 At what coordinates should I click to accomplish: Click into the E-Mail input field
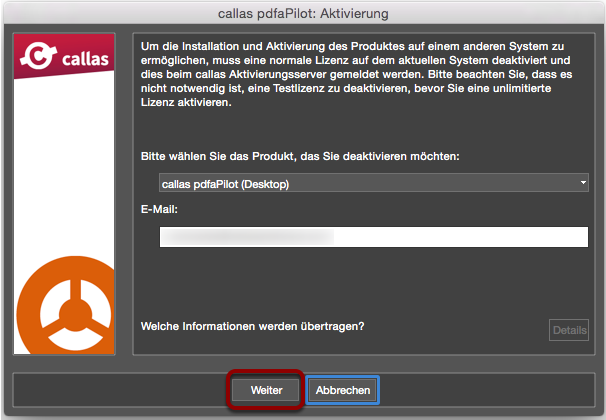[374, 237]
